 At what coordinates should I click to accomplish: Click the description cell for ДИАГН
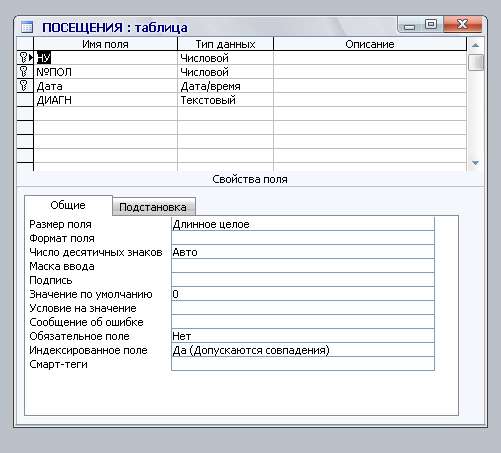(370, 100)
